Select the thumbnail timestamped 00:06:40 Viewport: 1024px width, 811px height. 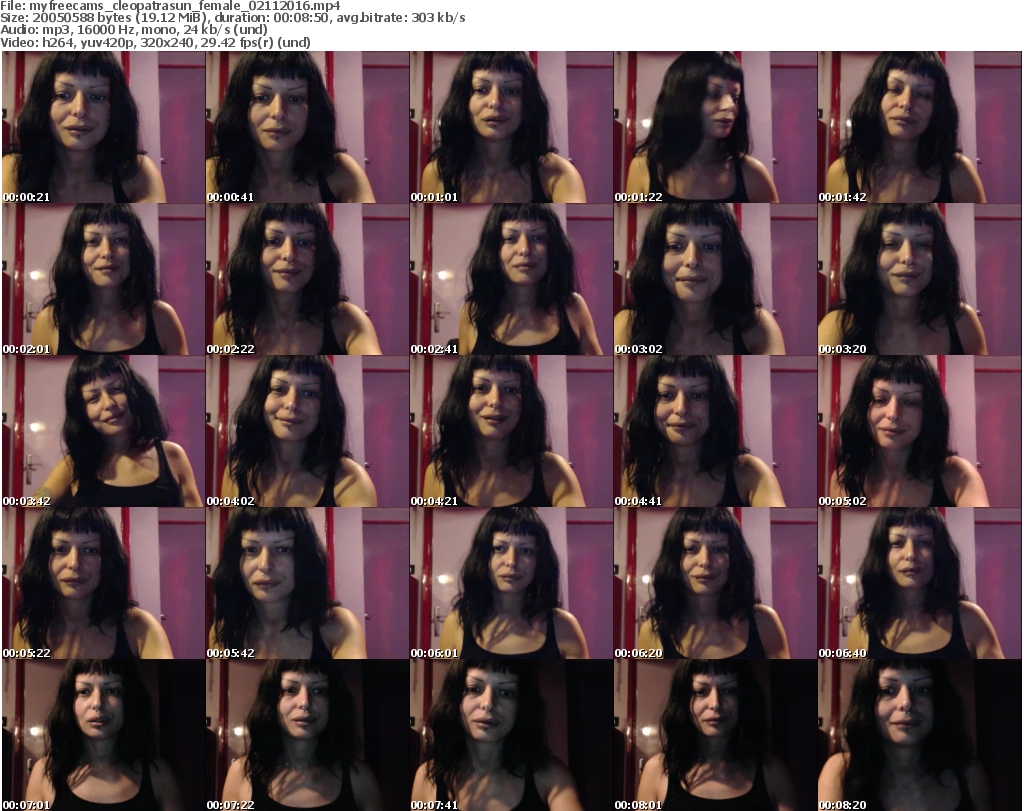(920, 583)
